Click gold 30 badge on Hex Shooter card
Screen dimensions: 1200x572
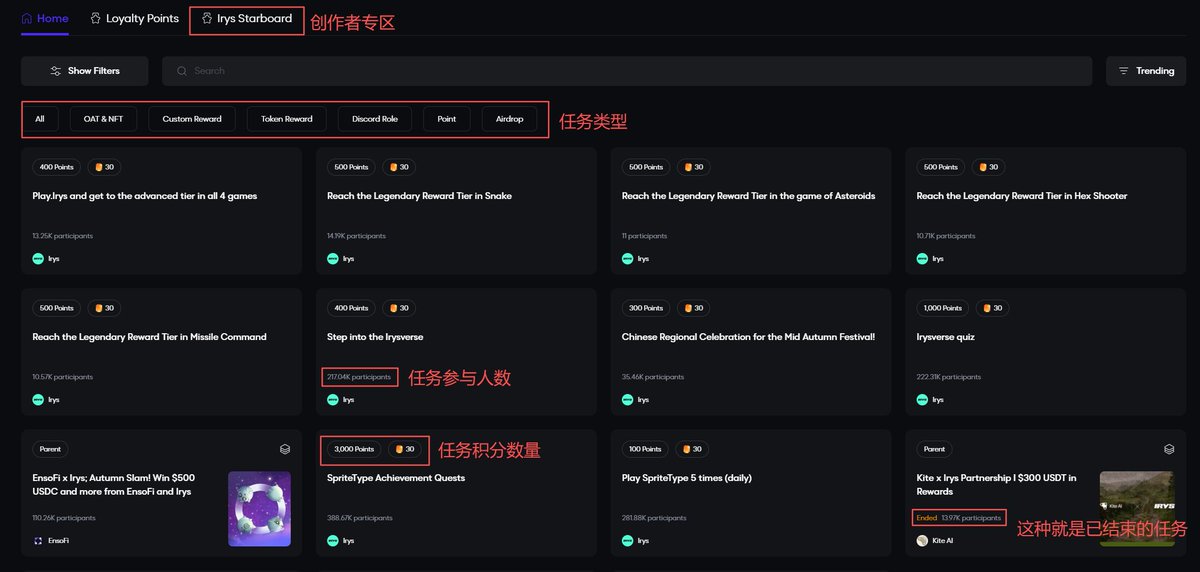(989, 167)
